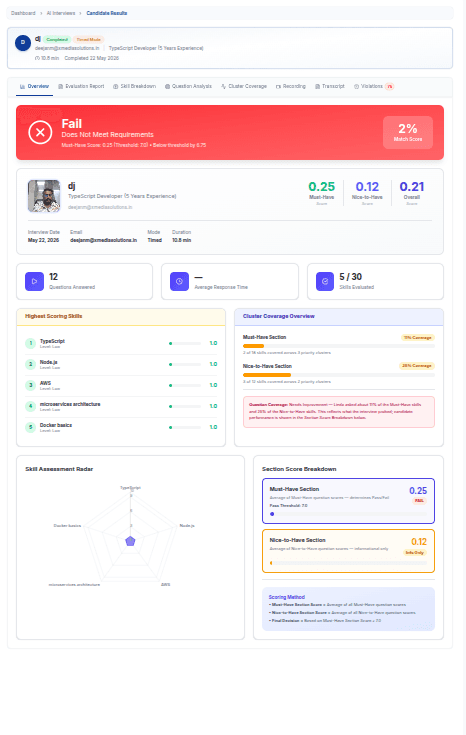
Task: Click the radar chart center polygon
Action: tap(130, 541)
